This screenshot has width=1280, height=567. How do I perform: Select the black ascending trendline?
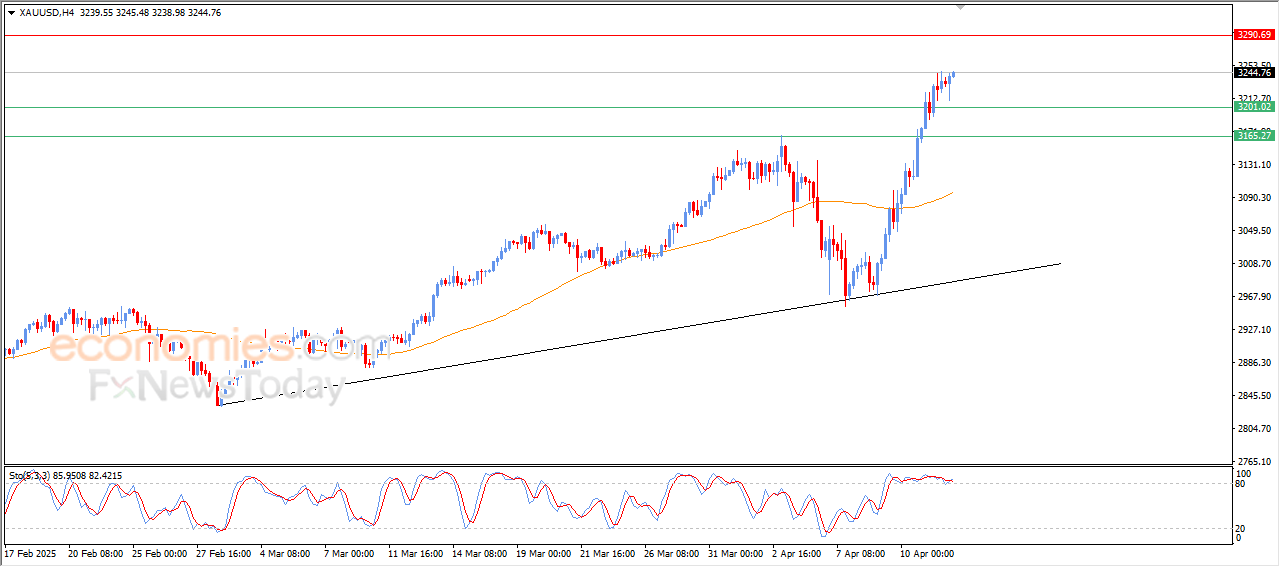click(640, 335)
